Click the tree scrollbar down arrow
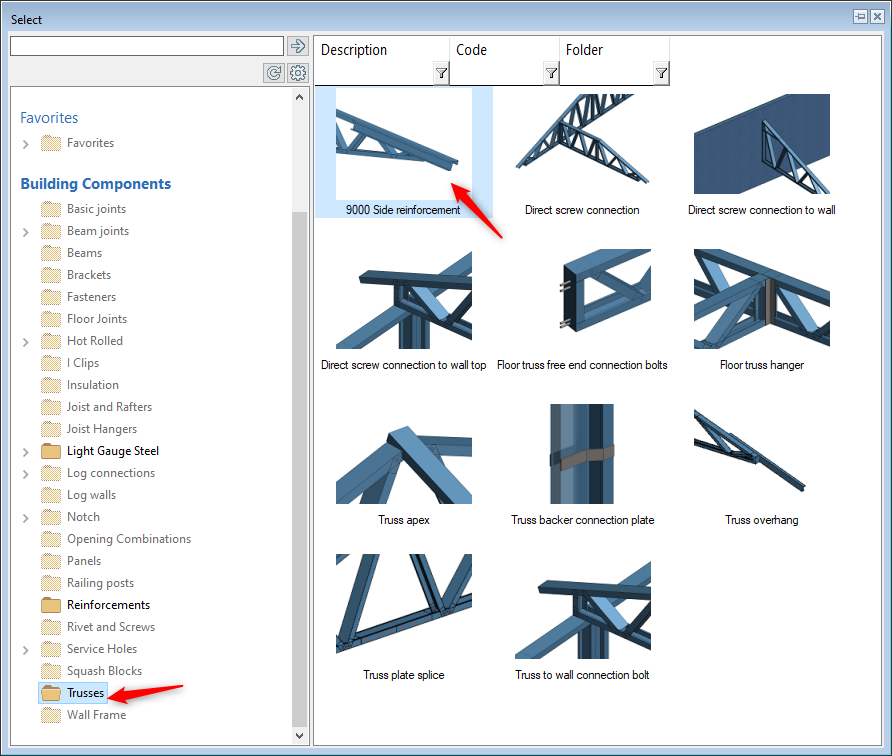This screenshot has height=756, width=892. [x=300, y=735]
